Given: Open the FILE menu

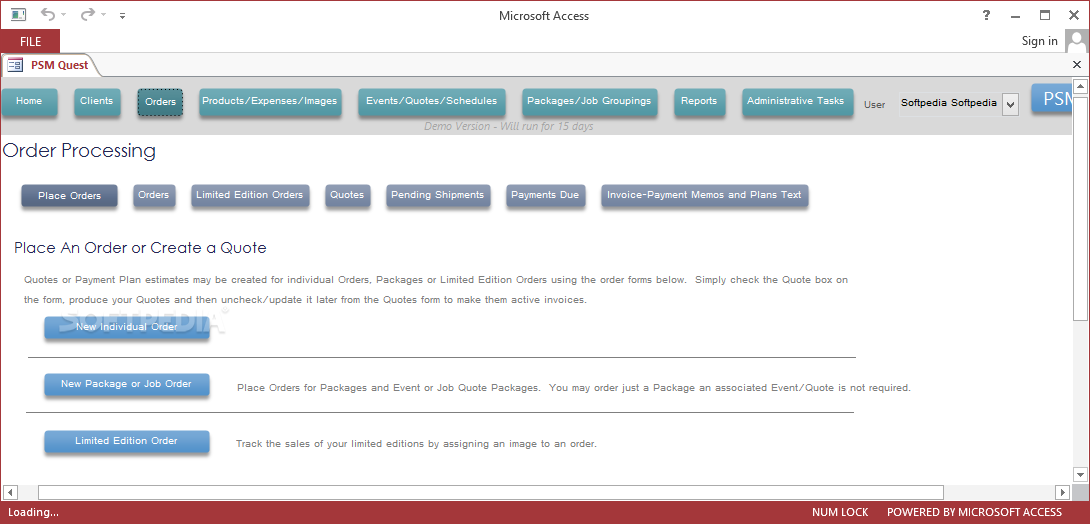Looking at the screenshot, I should coord(30,42).
